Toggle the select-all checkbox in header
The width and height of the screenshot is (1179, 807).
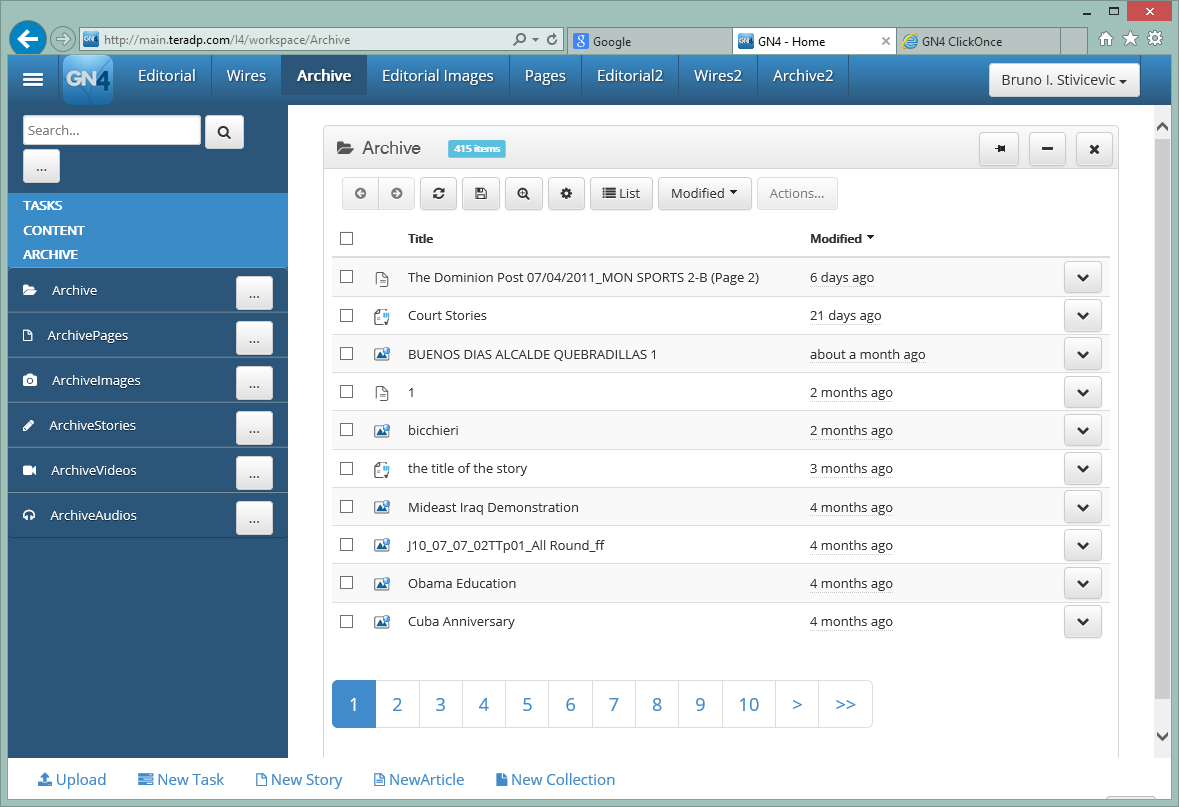347,238
